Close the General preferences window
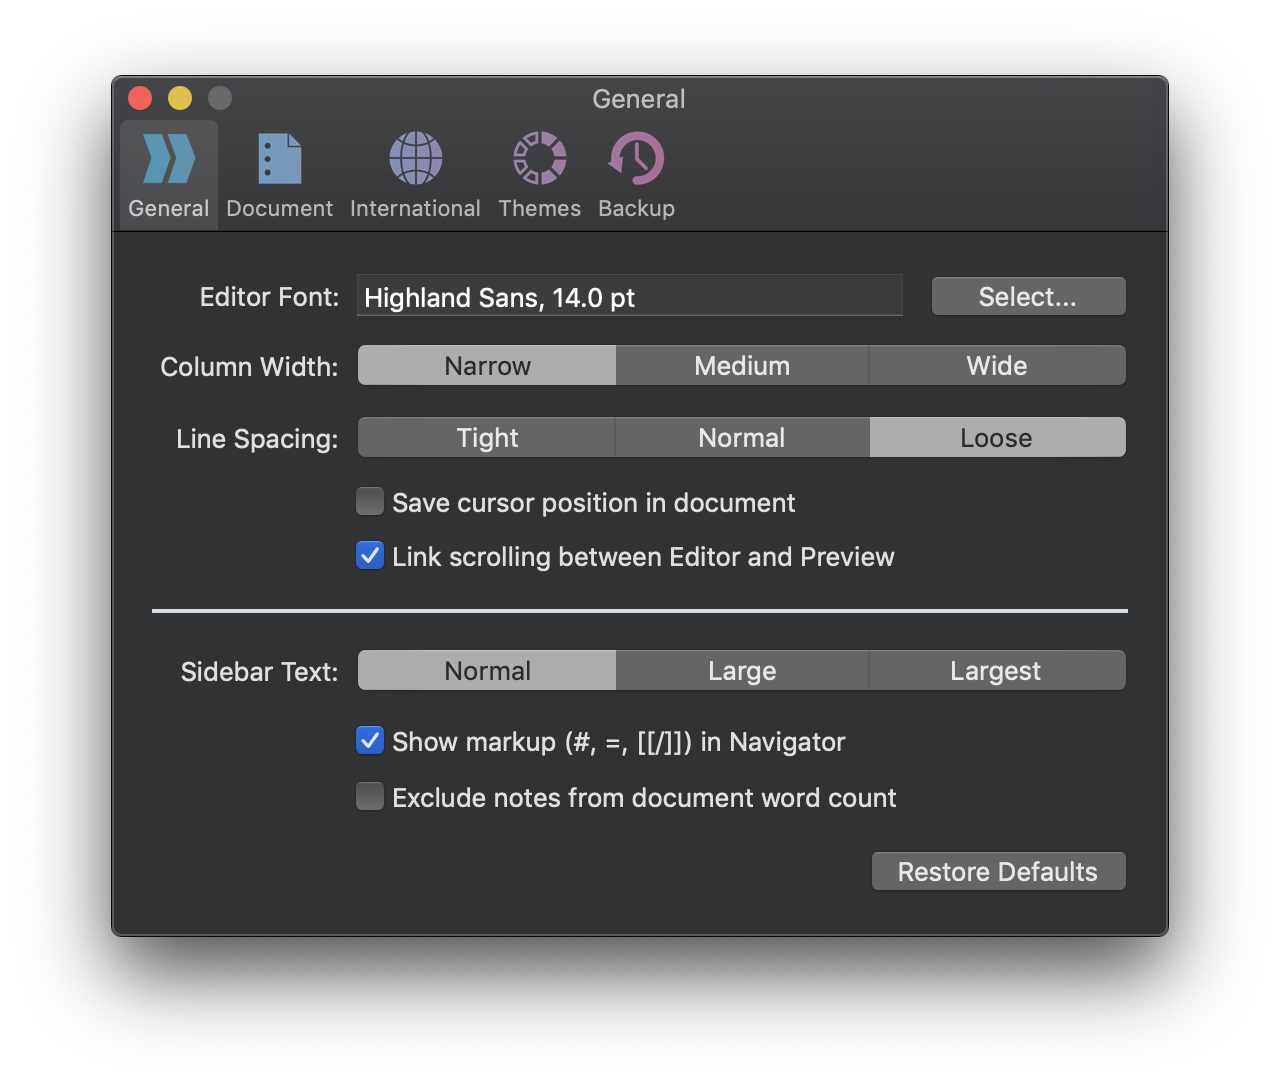The image size is (1280, 1084). pos(140,98)
